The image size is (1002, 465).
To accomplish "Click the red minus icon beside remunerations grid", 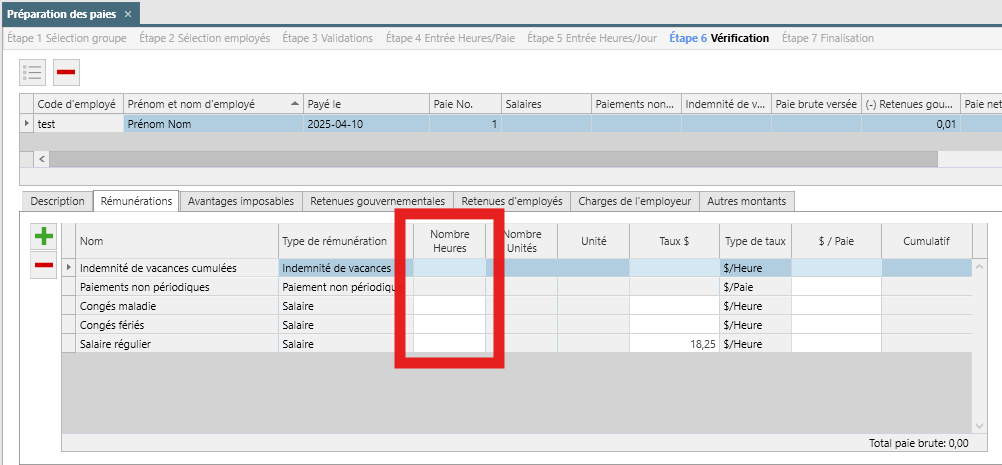I will click(x=44, y=265).
